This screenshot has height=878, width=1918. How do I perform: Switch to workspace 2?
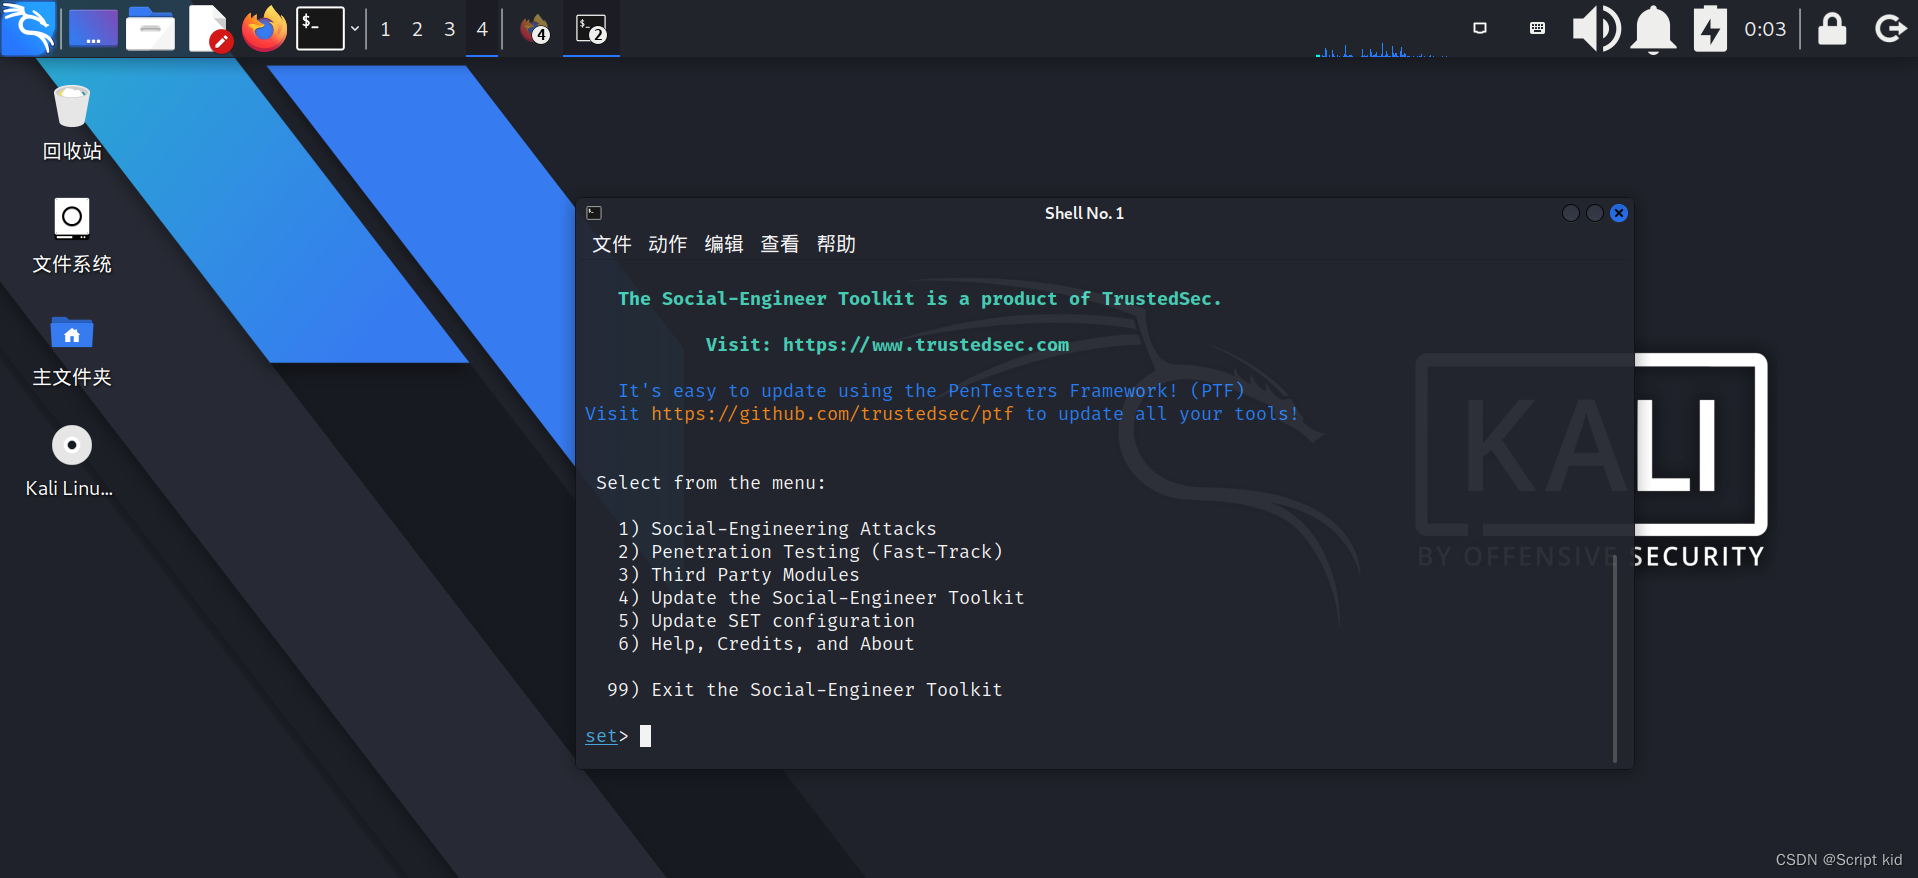pos(417,29)
